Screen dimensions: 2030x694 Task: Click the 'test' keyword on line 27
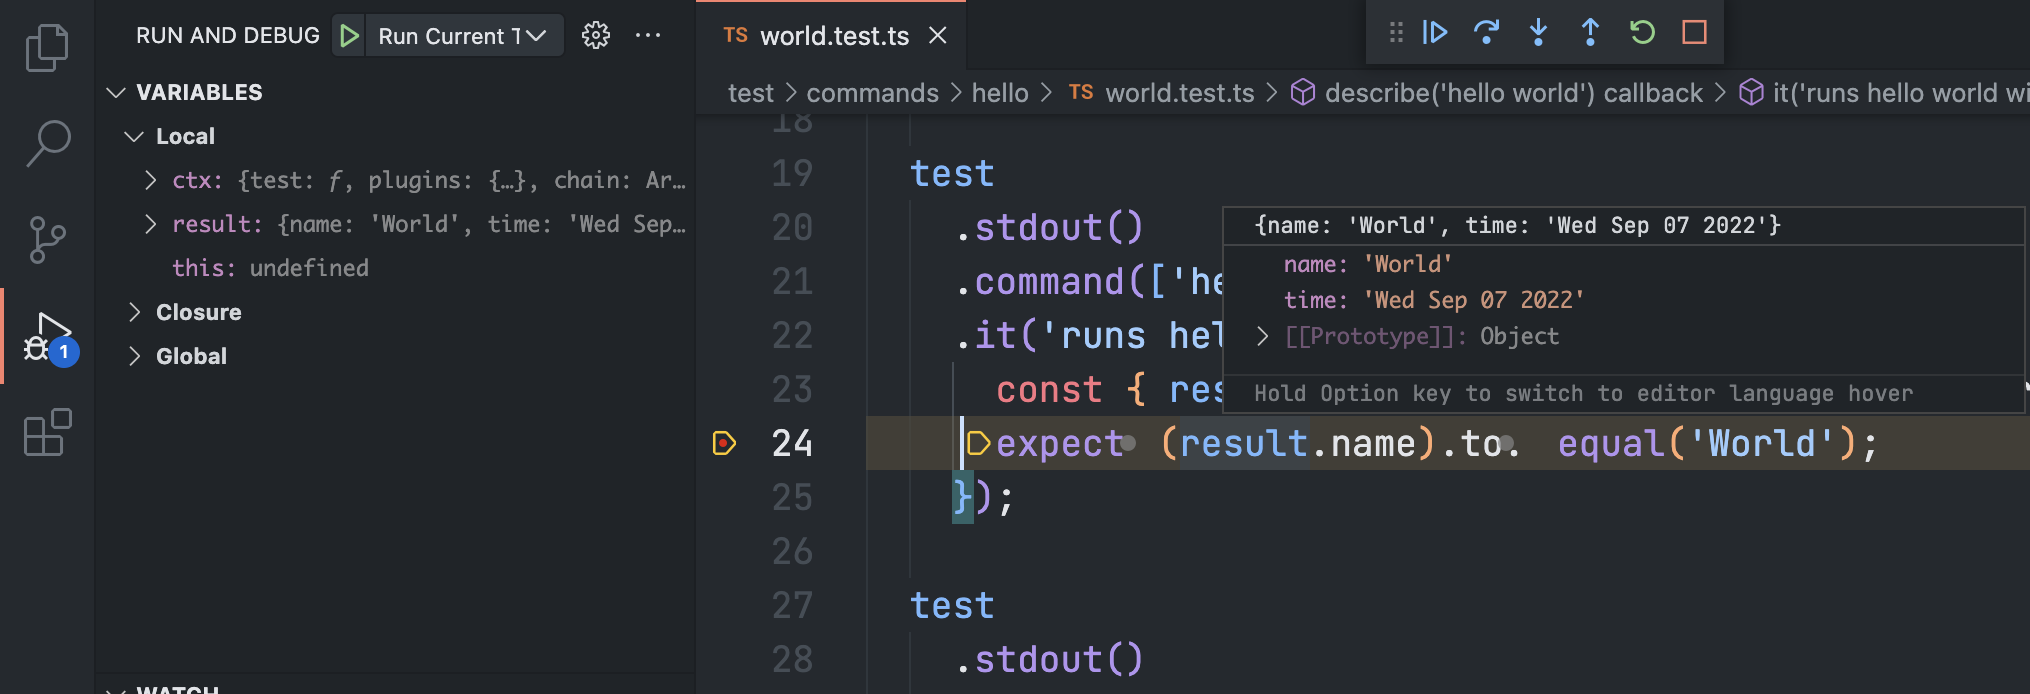click(x=952, y=605)
